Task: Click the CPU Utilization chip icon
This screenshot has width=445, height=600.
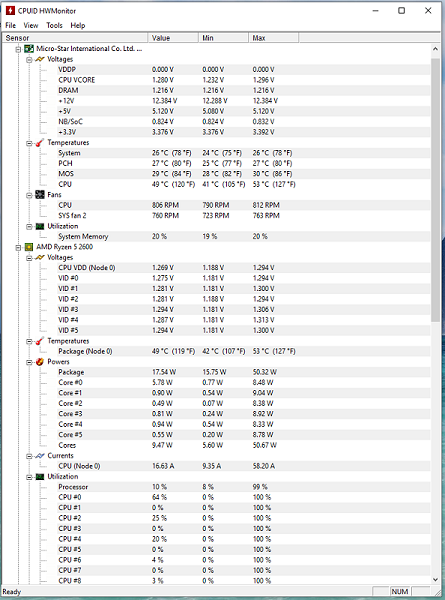Action: [40, 477]
